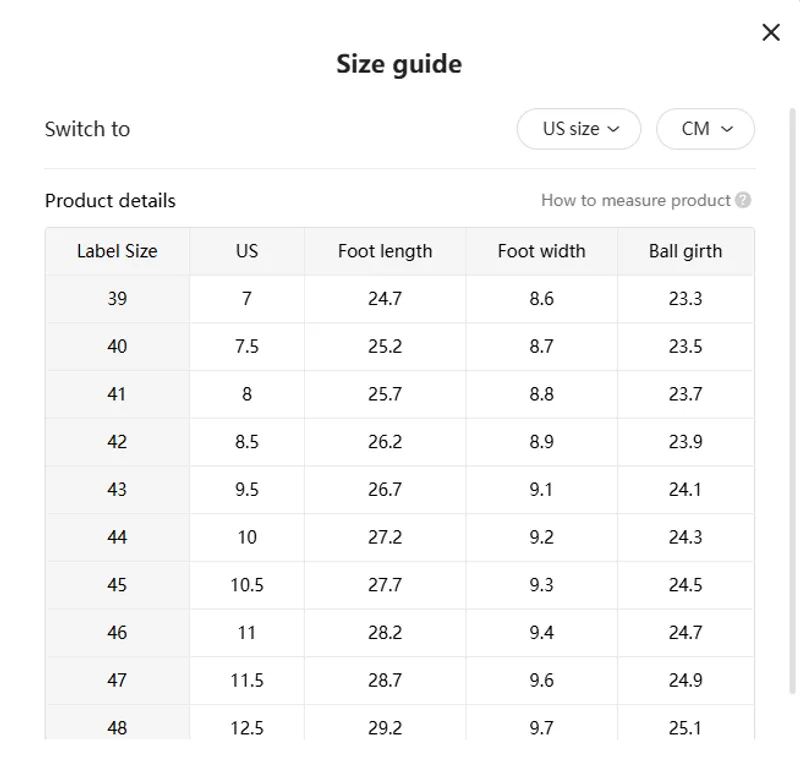
Task: Select label size 39 row
Action: point(399,298)
